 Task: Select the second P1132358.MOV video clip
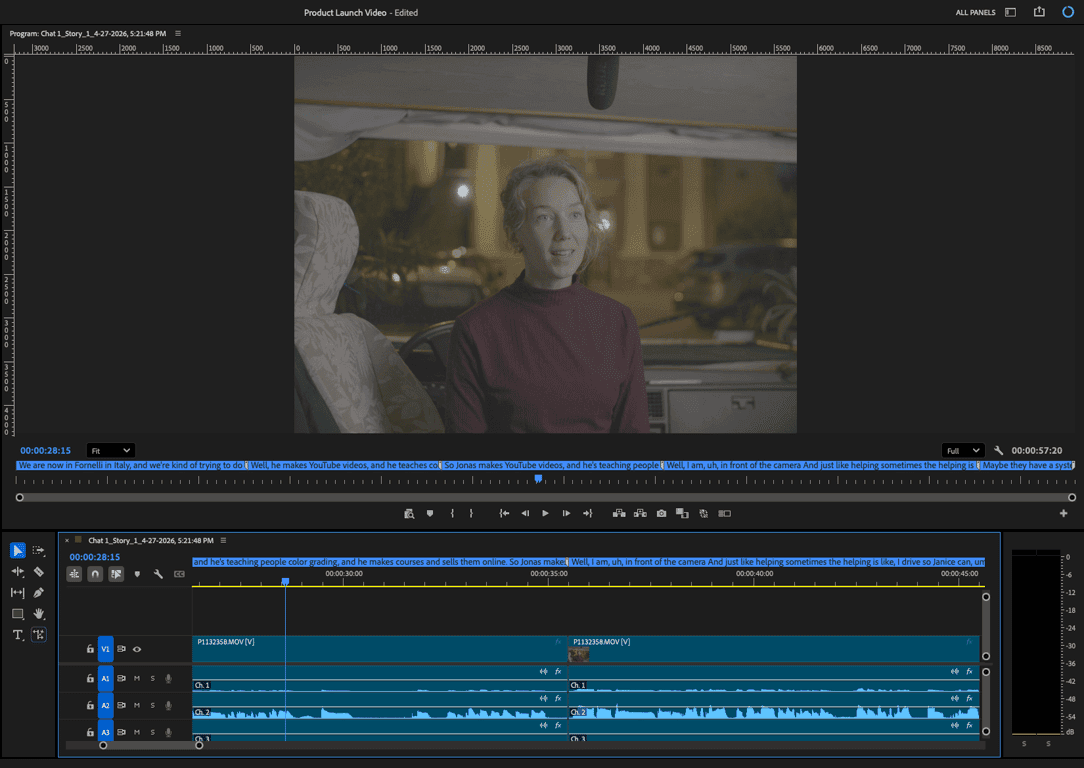click(x=770, y=649)
